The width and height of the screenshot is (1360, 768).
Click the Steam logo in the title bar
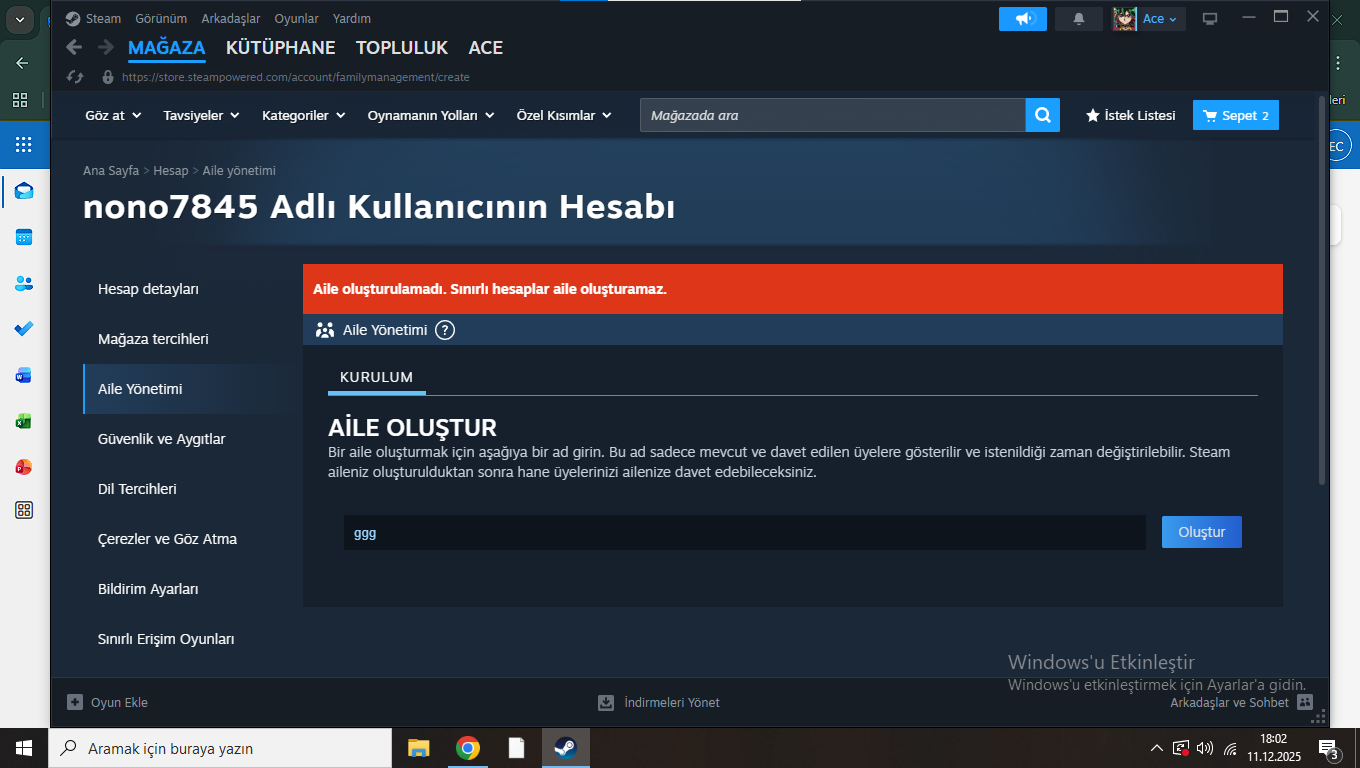[73, 19]
